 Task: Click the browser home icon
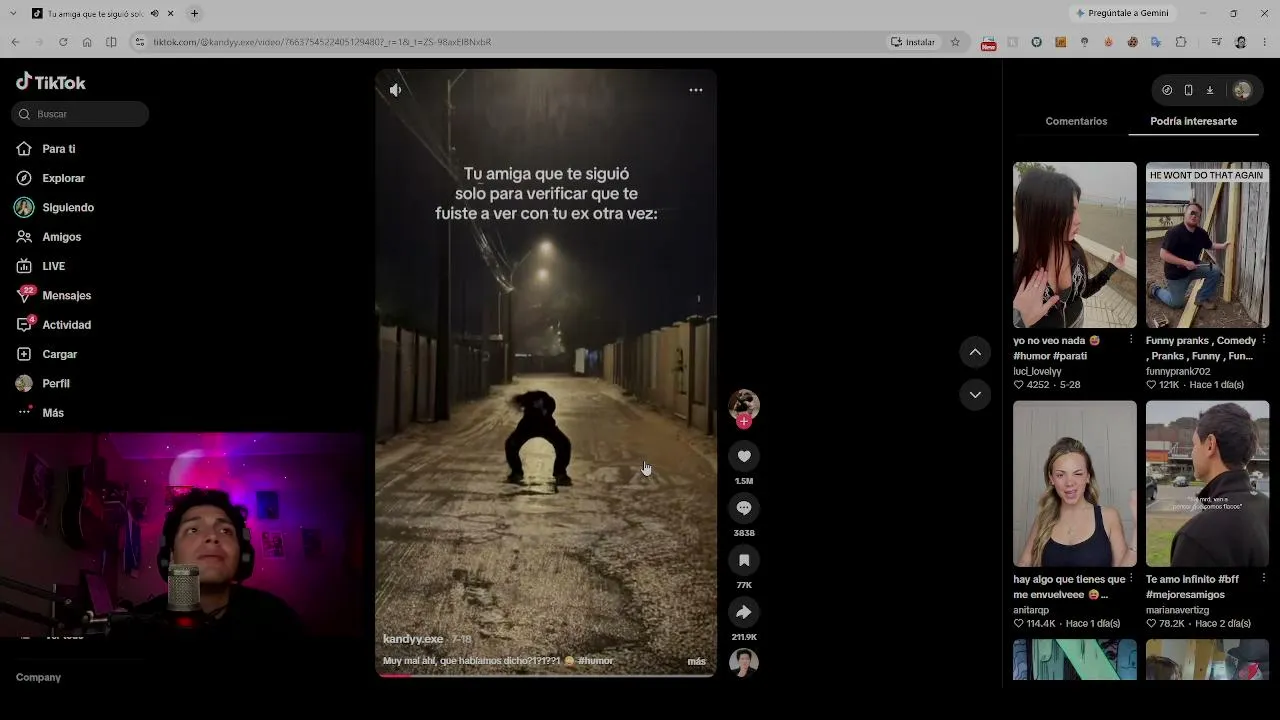click(87, 42)
